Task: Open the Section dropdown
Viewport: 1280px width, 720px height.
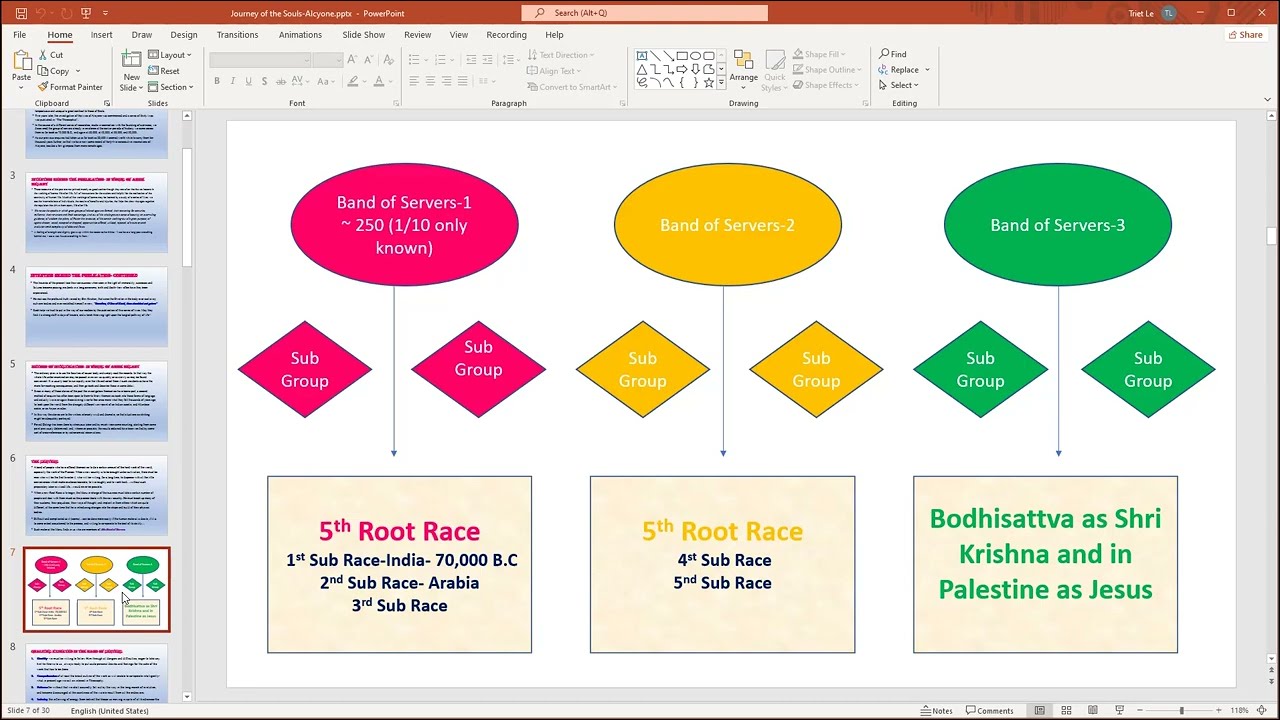Action: click(171, 87)
